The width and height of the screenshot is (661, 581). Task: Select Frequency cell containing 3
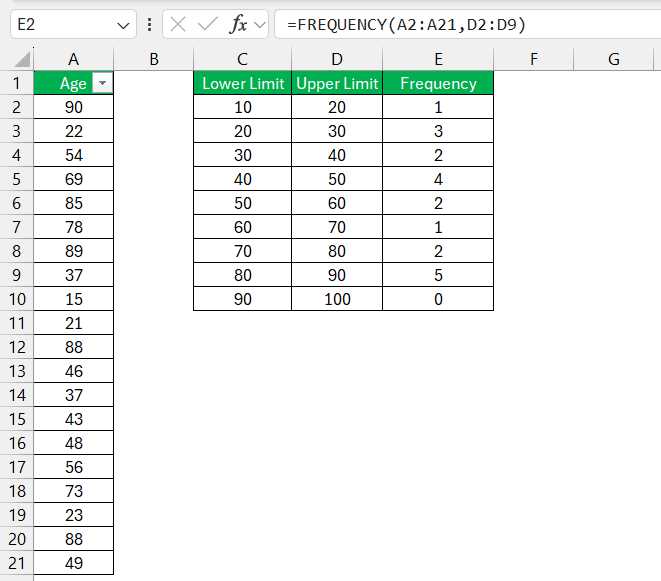tap(438, 131)
